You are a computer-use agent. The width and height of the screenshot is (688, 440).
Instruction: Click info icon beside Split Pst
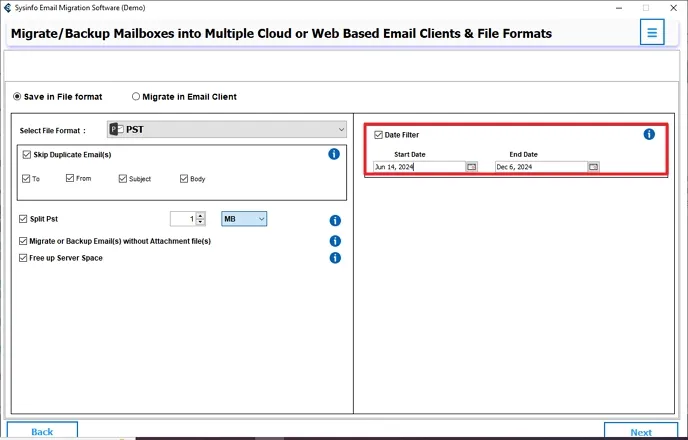click(x=335, y=220)
